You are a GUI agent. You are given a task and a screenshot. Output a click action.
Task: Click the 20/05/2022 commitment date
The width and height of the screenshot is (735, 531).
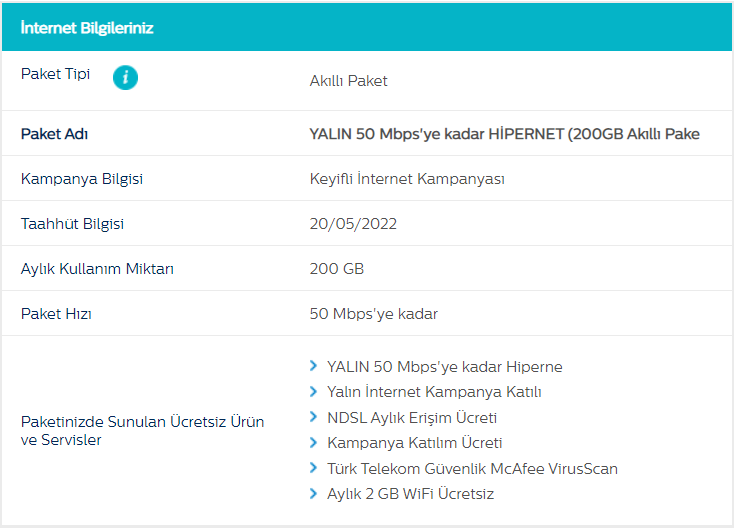tap(353, 224)
